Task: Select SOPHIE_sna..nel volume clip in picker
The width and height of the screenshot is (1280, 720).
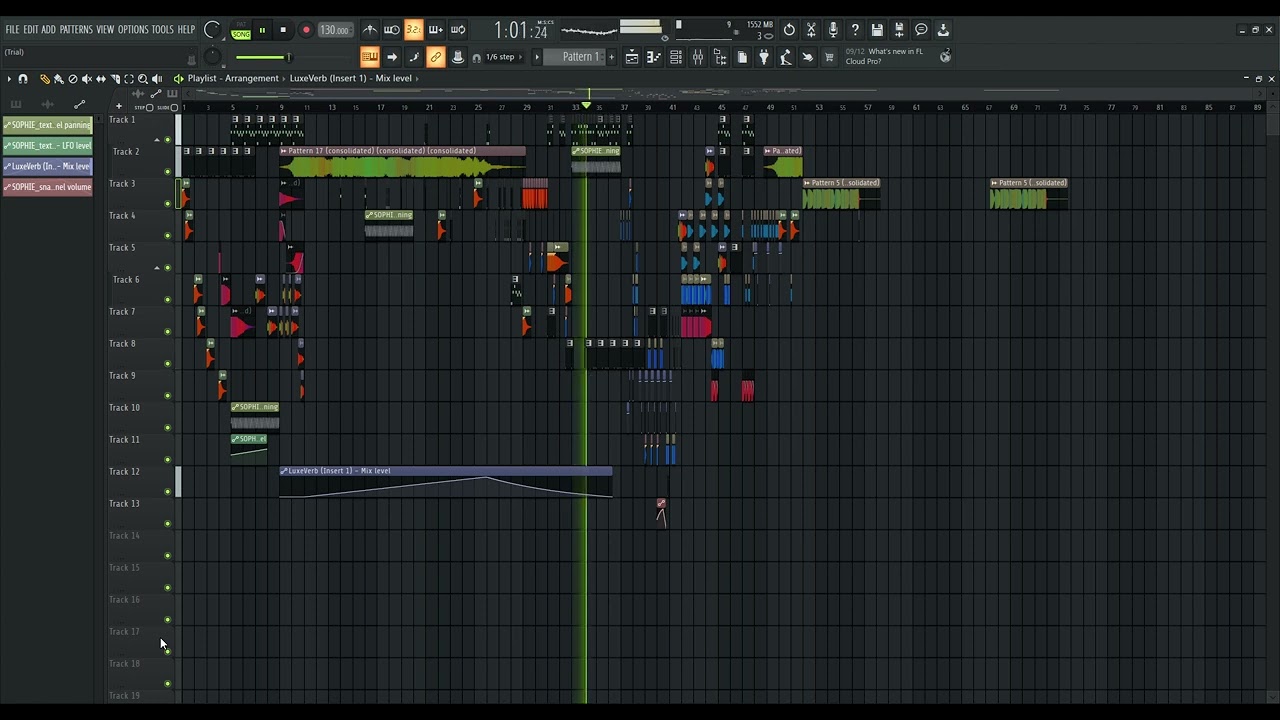Action: [48, 187]
